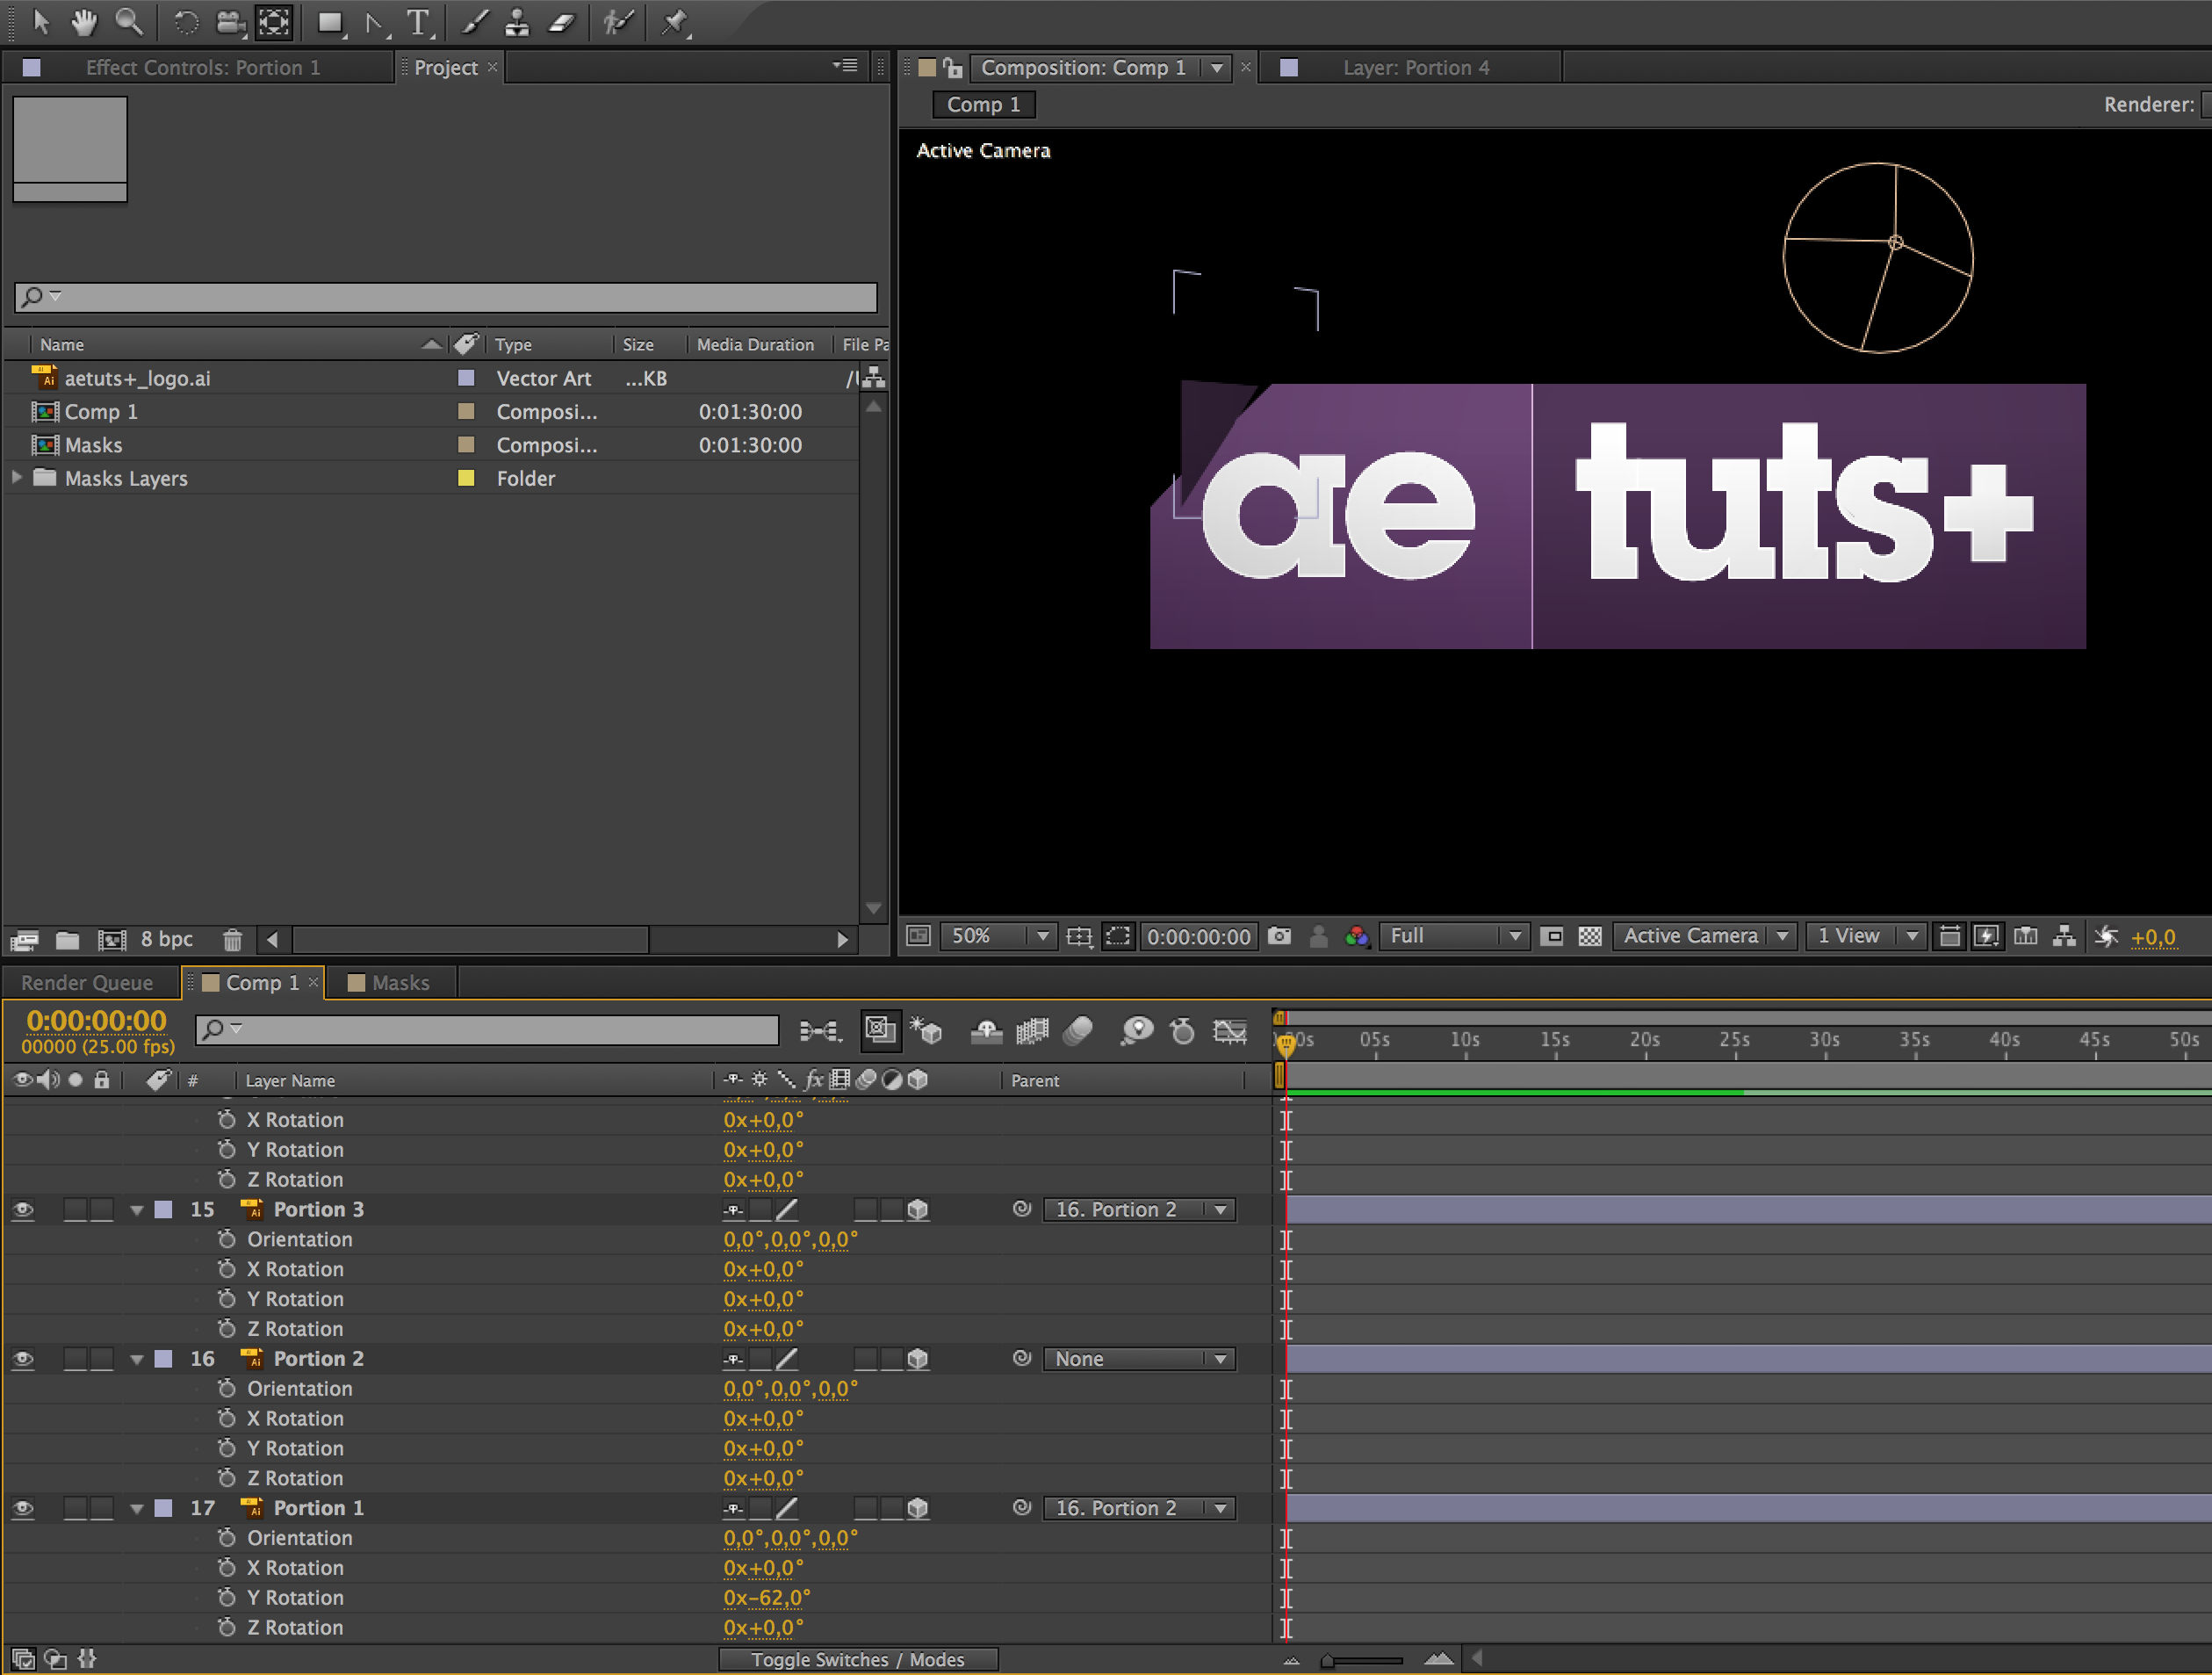
Task: Select the Horizontal Type tool
Action: (x=418, y=22)
